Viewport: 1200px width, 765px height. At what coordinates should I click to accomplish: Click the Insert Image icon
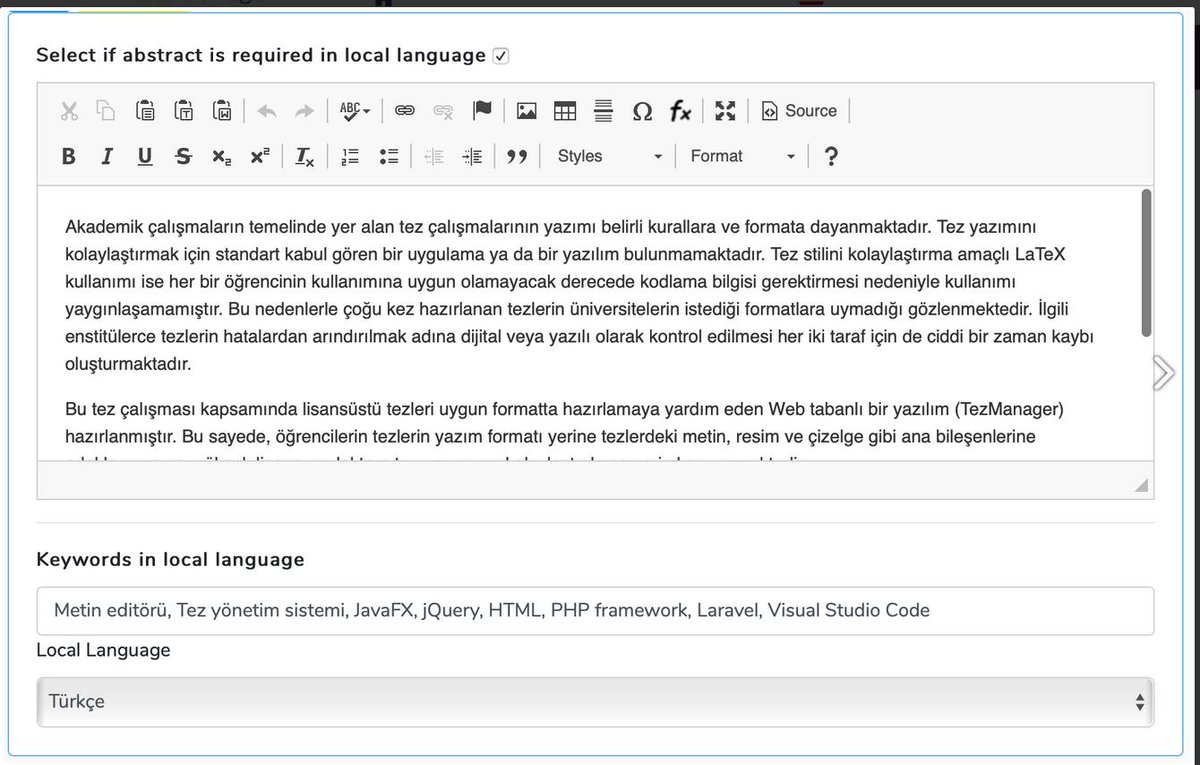(526, 111)
